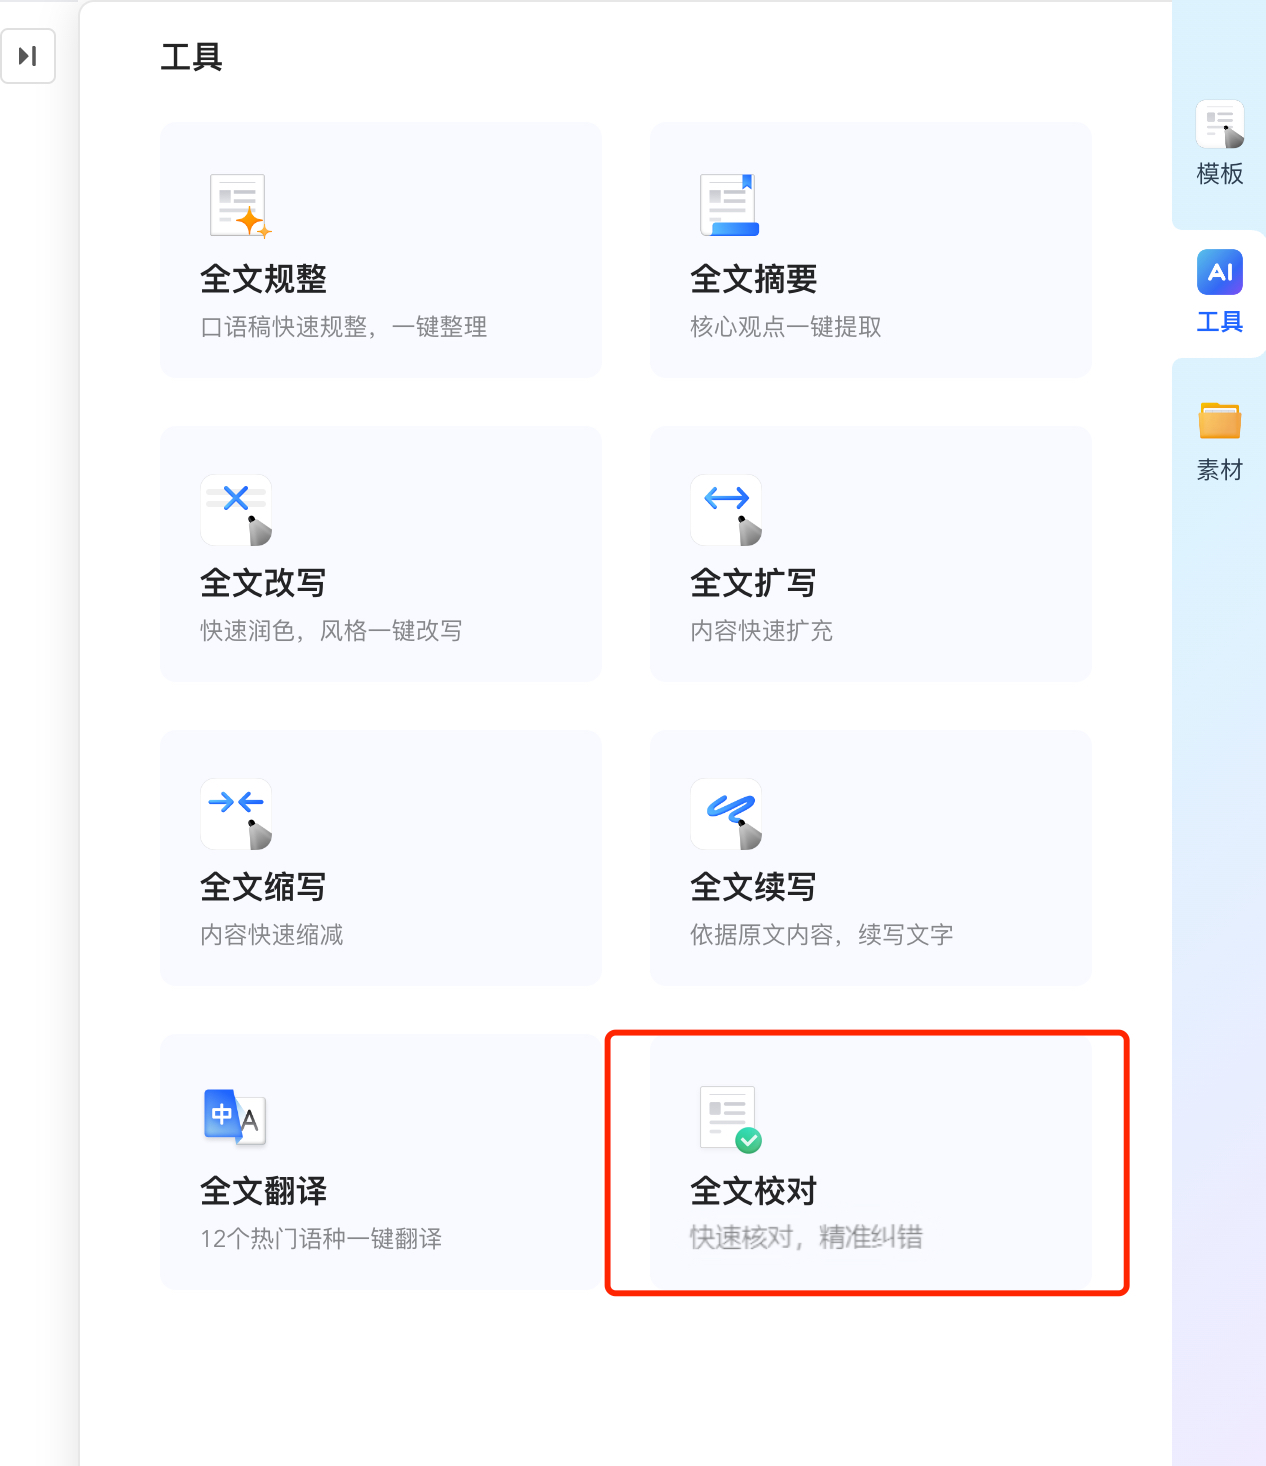Switch to the 素材 tab
Viewport: 1266px width, 1466px height.
pos(1219,442)
